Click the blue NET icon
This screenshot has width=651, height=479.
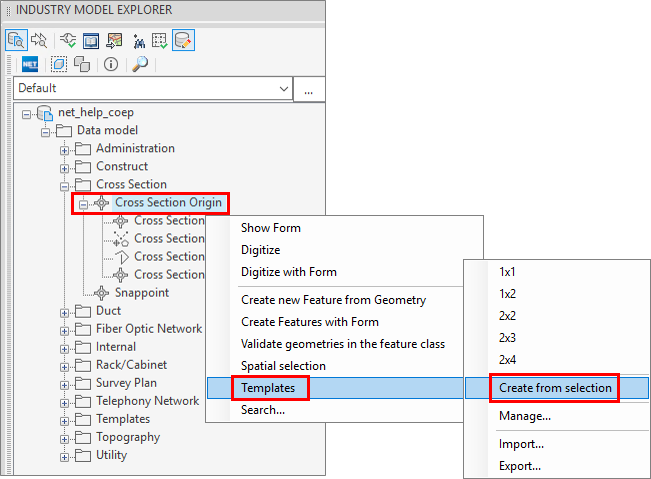tap(29, 64)
